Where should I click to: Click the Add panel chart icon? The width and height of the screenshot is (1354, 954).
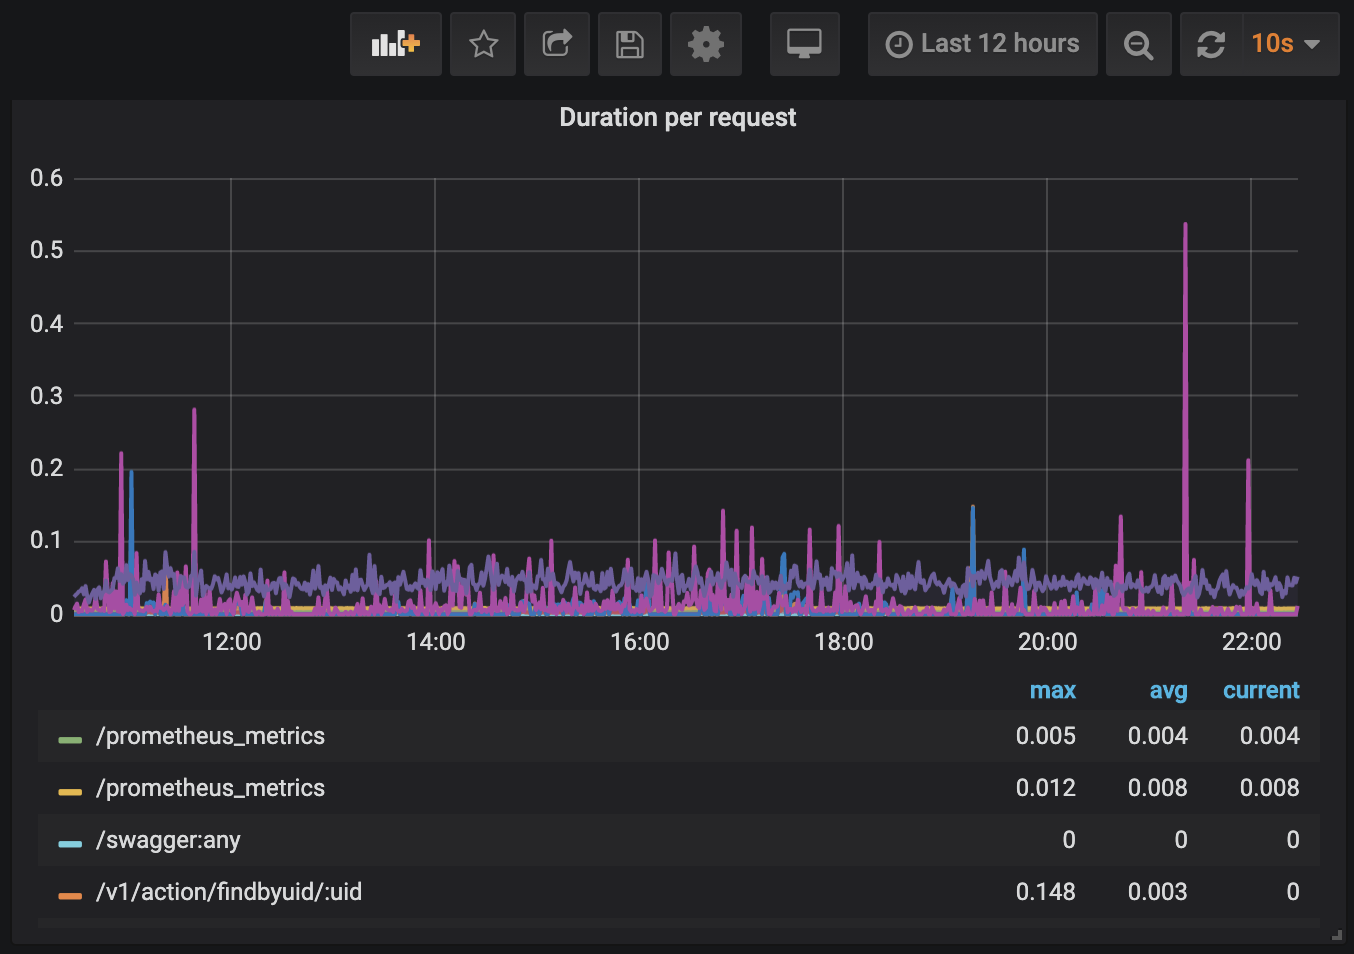point(395,44)
